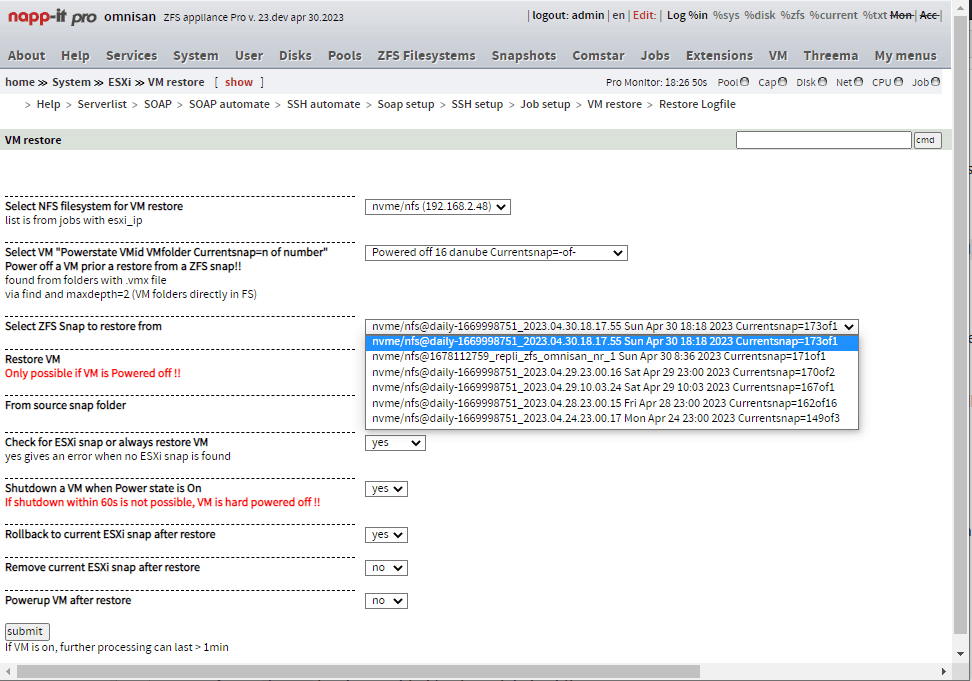This screenshot has height=681, width=972.
Task: Select snapshot option Currentsnap=162of16
Action: click(x=612, y=403)
